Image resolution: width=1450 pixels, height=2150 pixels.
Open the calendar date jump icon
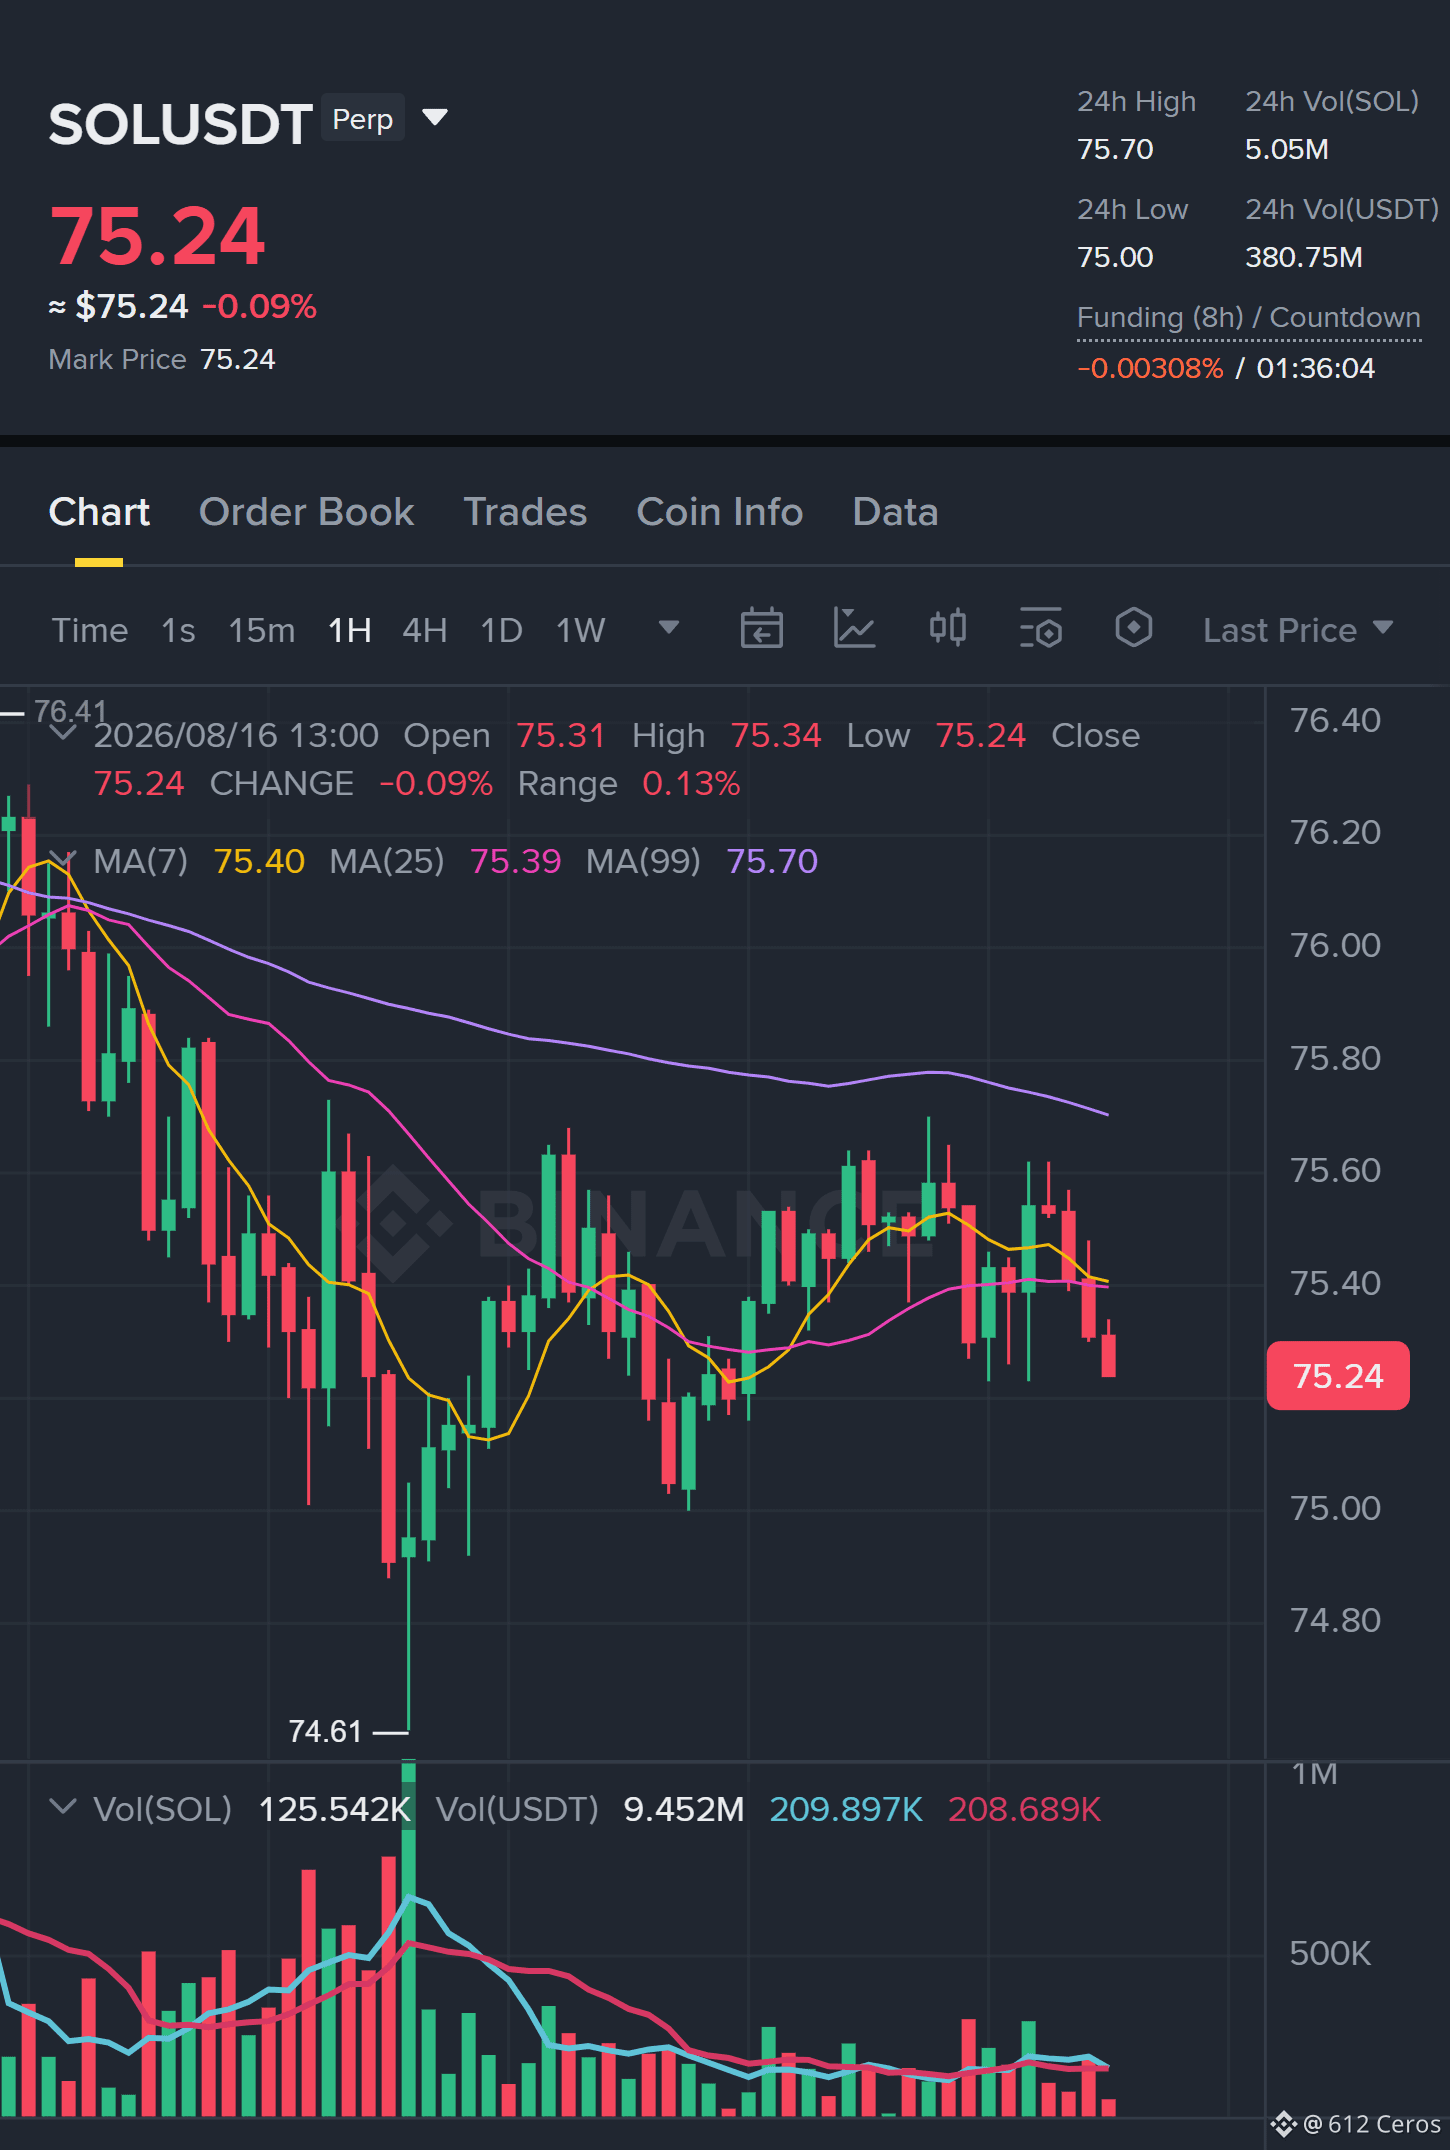tap(761, 629)
